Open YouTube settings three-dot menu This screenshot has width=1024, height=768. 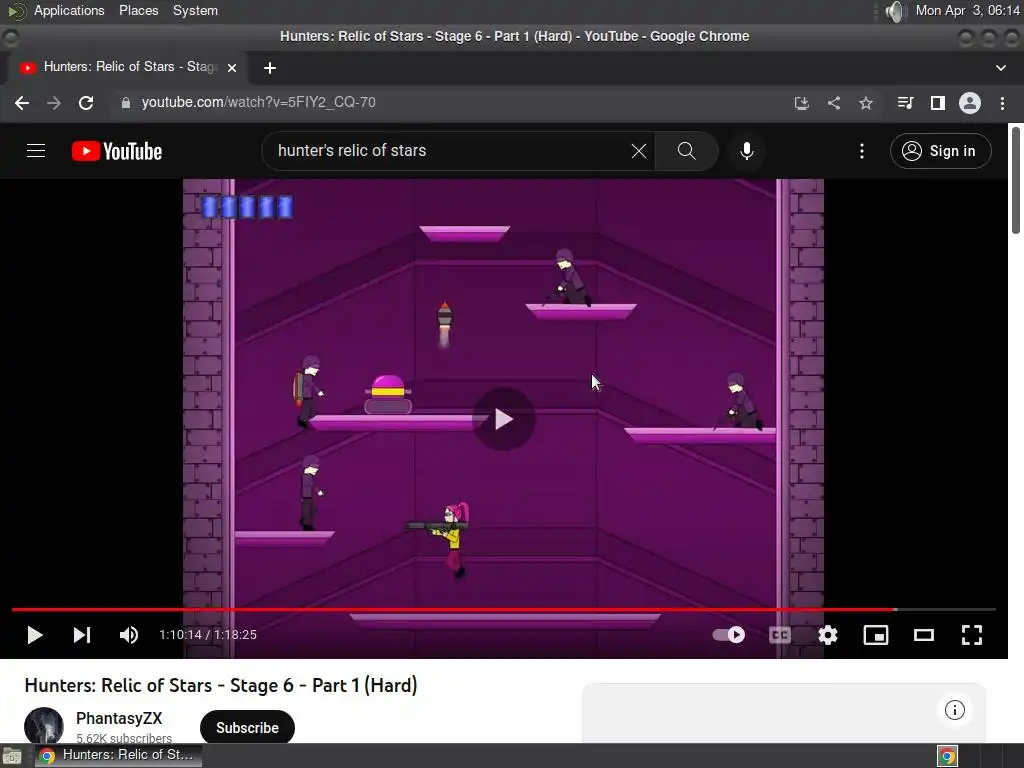tap(862, 151)
